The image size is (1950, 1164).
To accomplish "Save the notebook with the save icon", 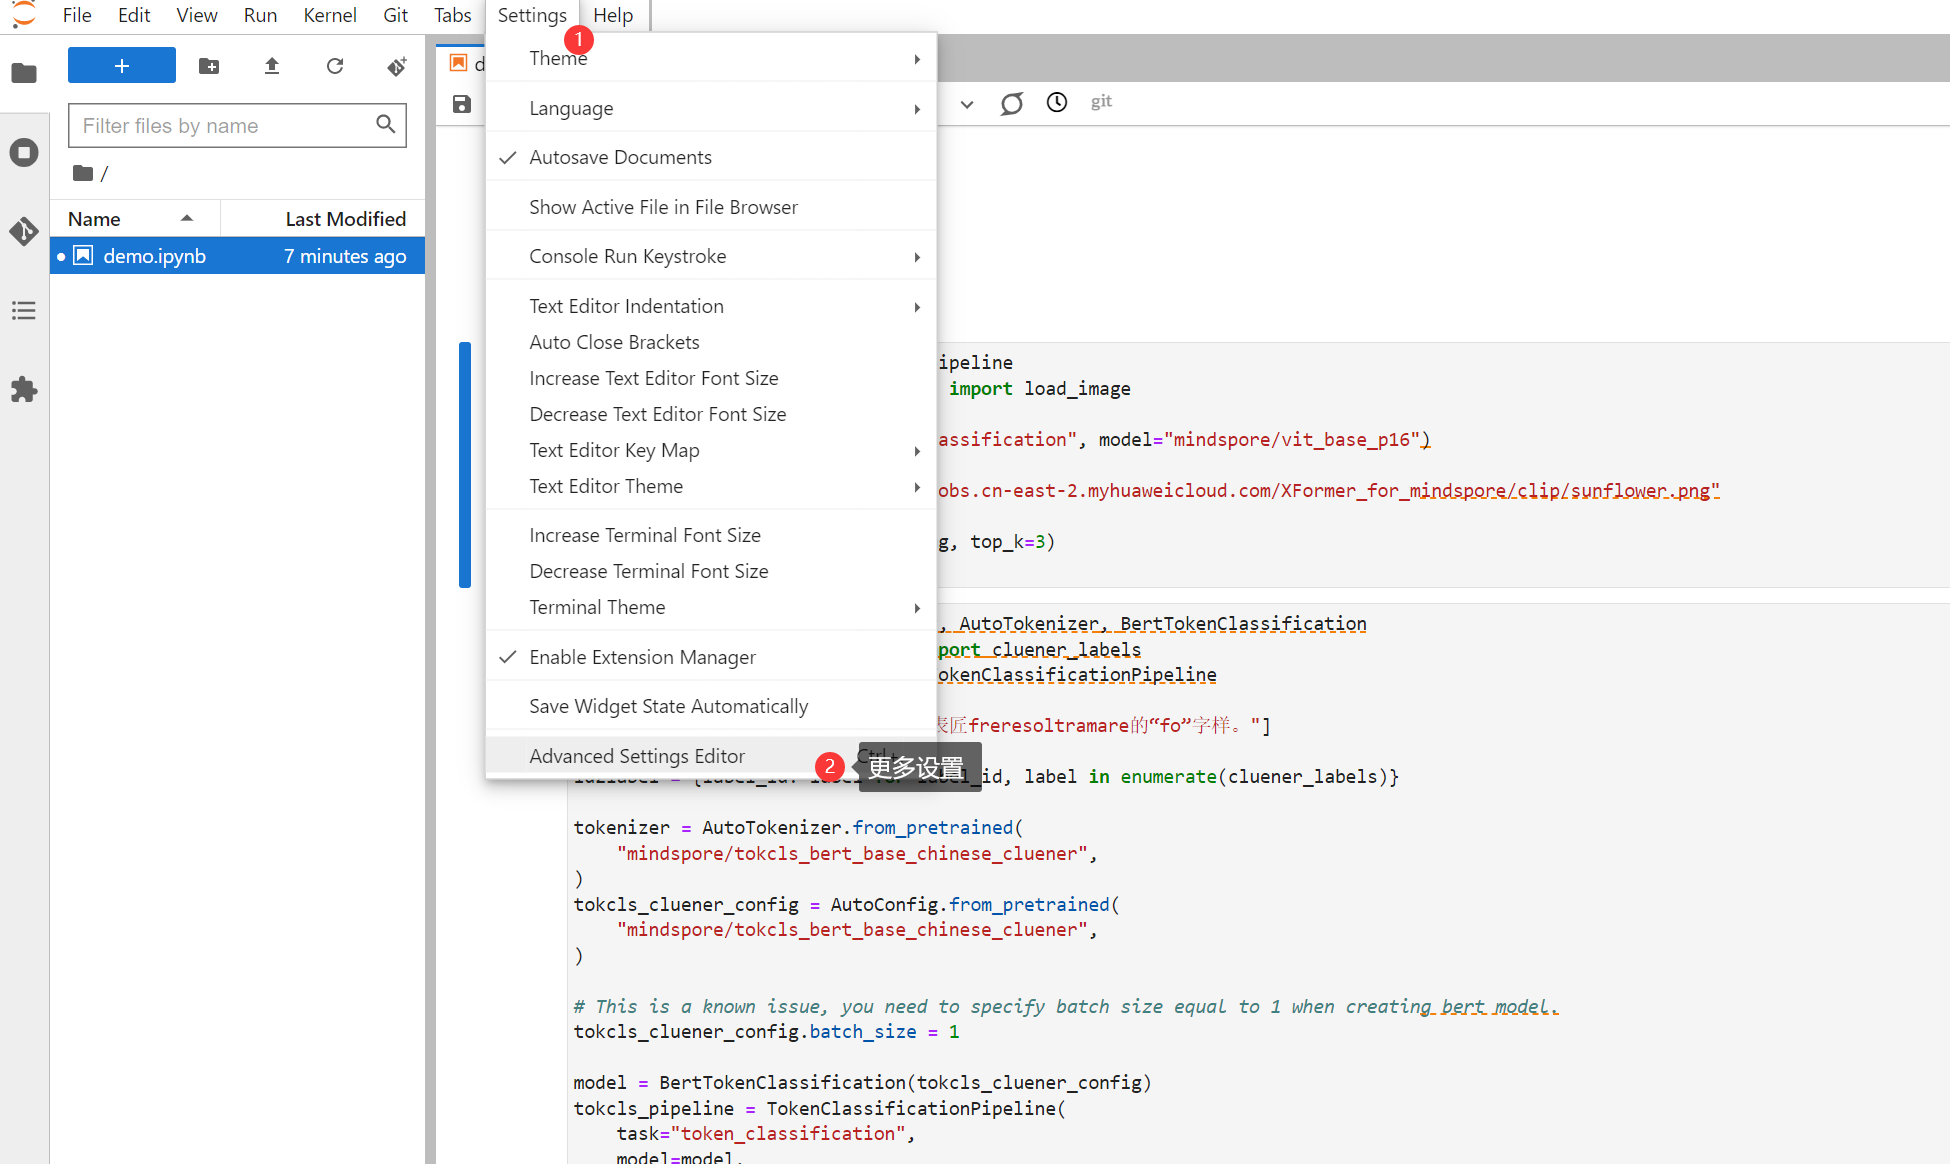I will [460, 103].
